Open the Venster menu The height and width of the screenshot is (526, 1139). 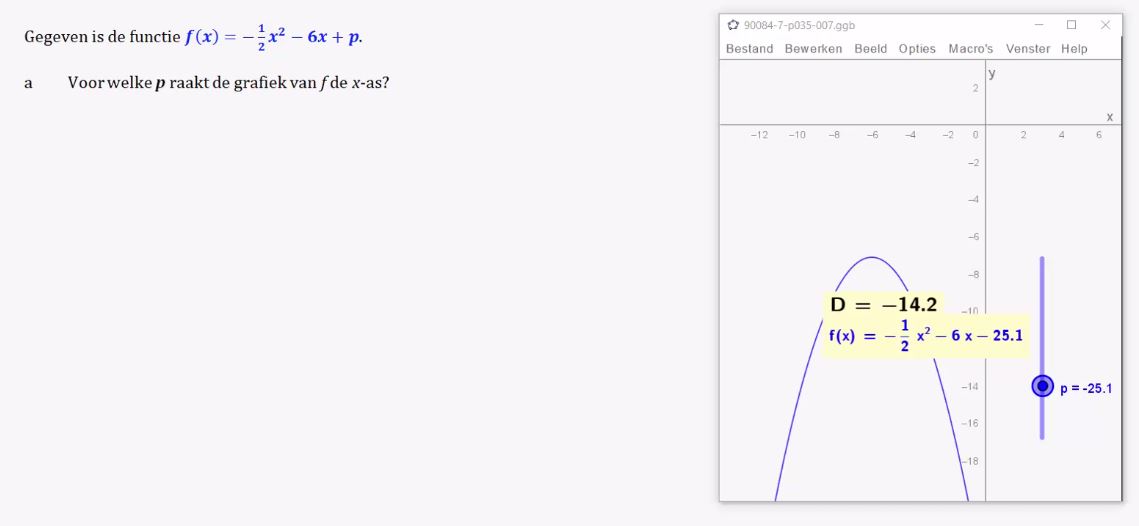tap(1028, 49)
